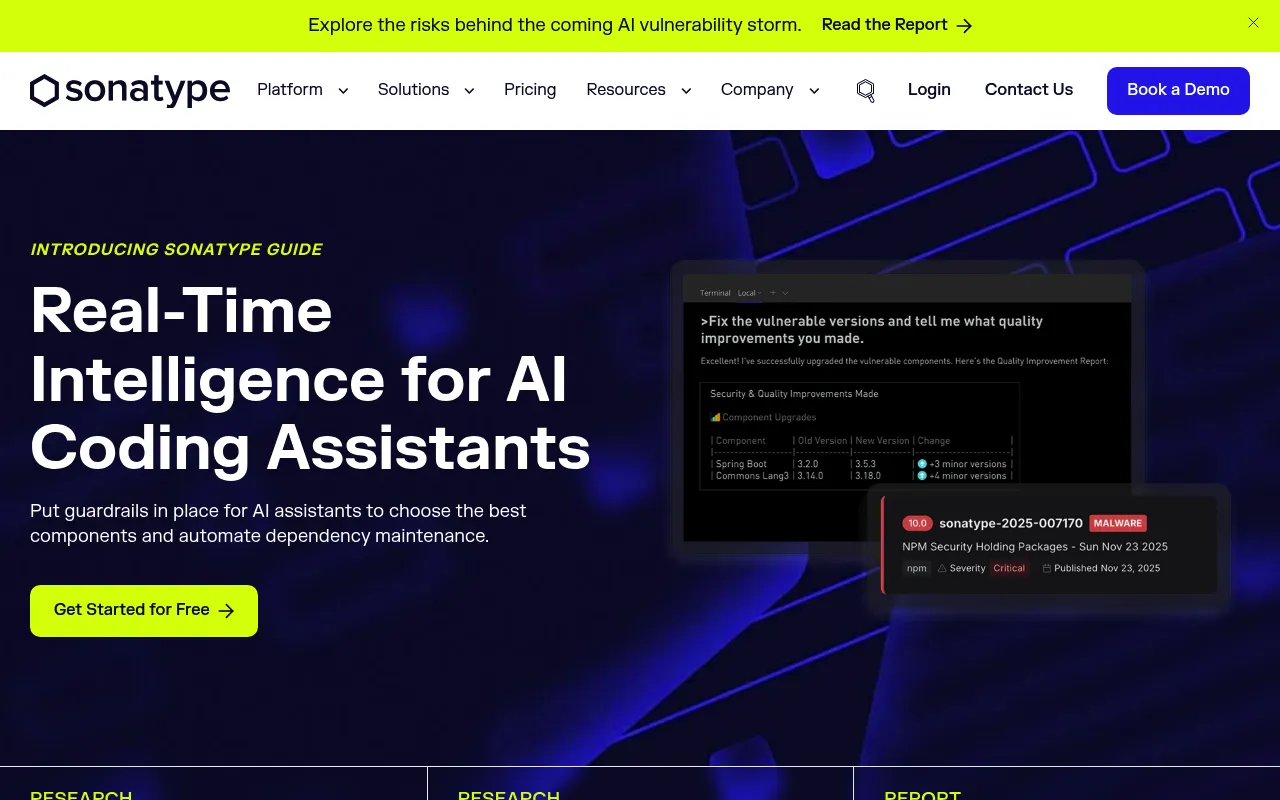Click the announcement banner text
Screen dimensions: 1280x800
555,25
